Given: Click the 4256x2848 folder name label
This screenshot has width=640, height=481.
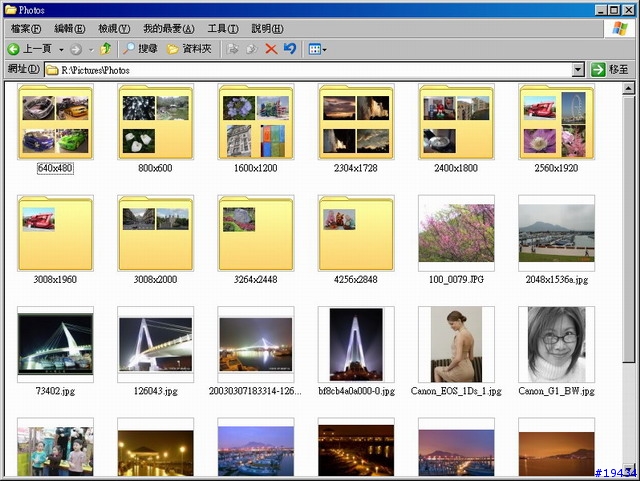Looking at the screenshot, I should 356,280.
